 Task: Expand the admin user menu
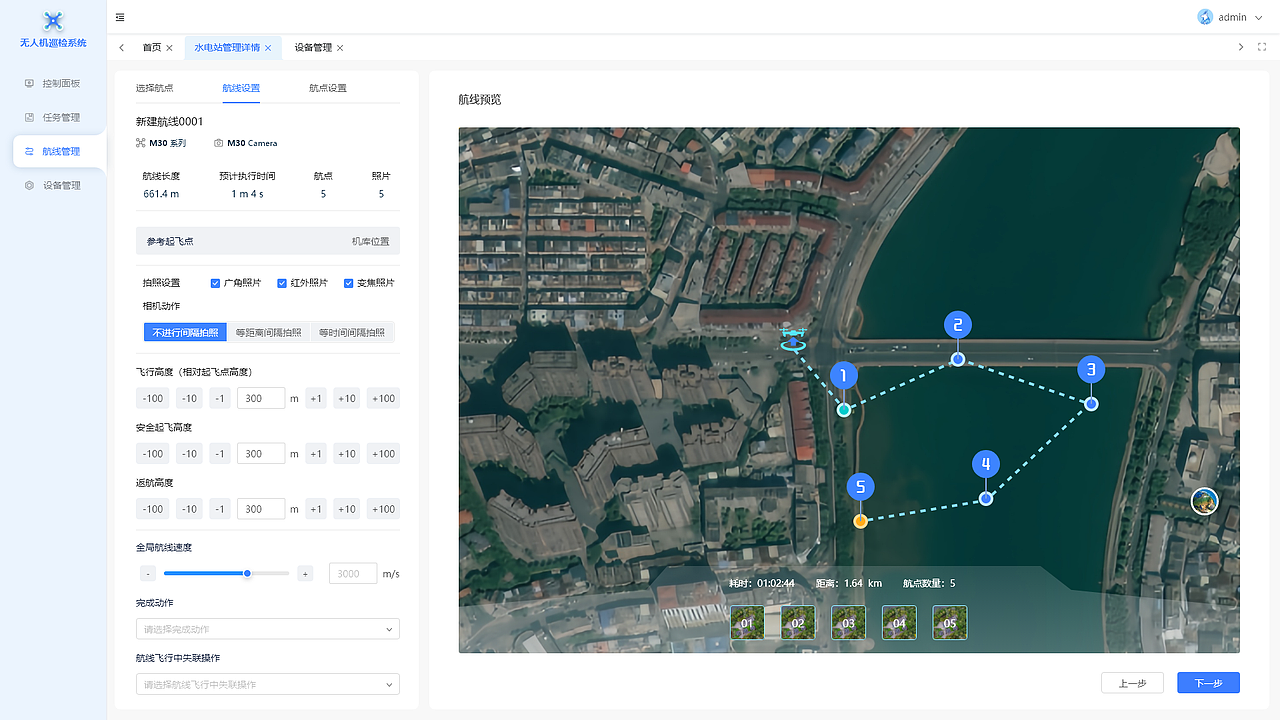tap(1258, 17)
